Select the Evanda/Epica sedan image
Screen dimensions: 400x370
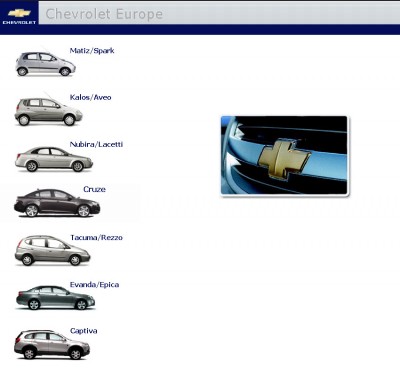[55, 297]
